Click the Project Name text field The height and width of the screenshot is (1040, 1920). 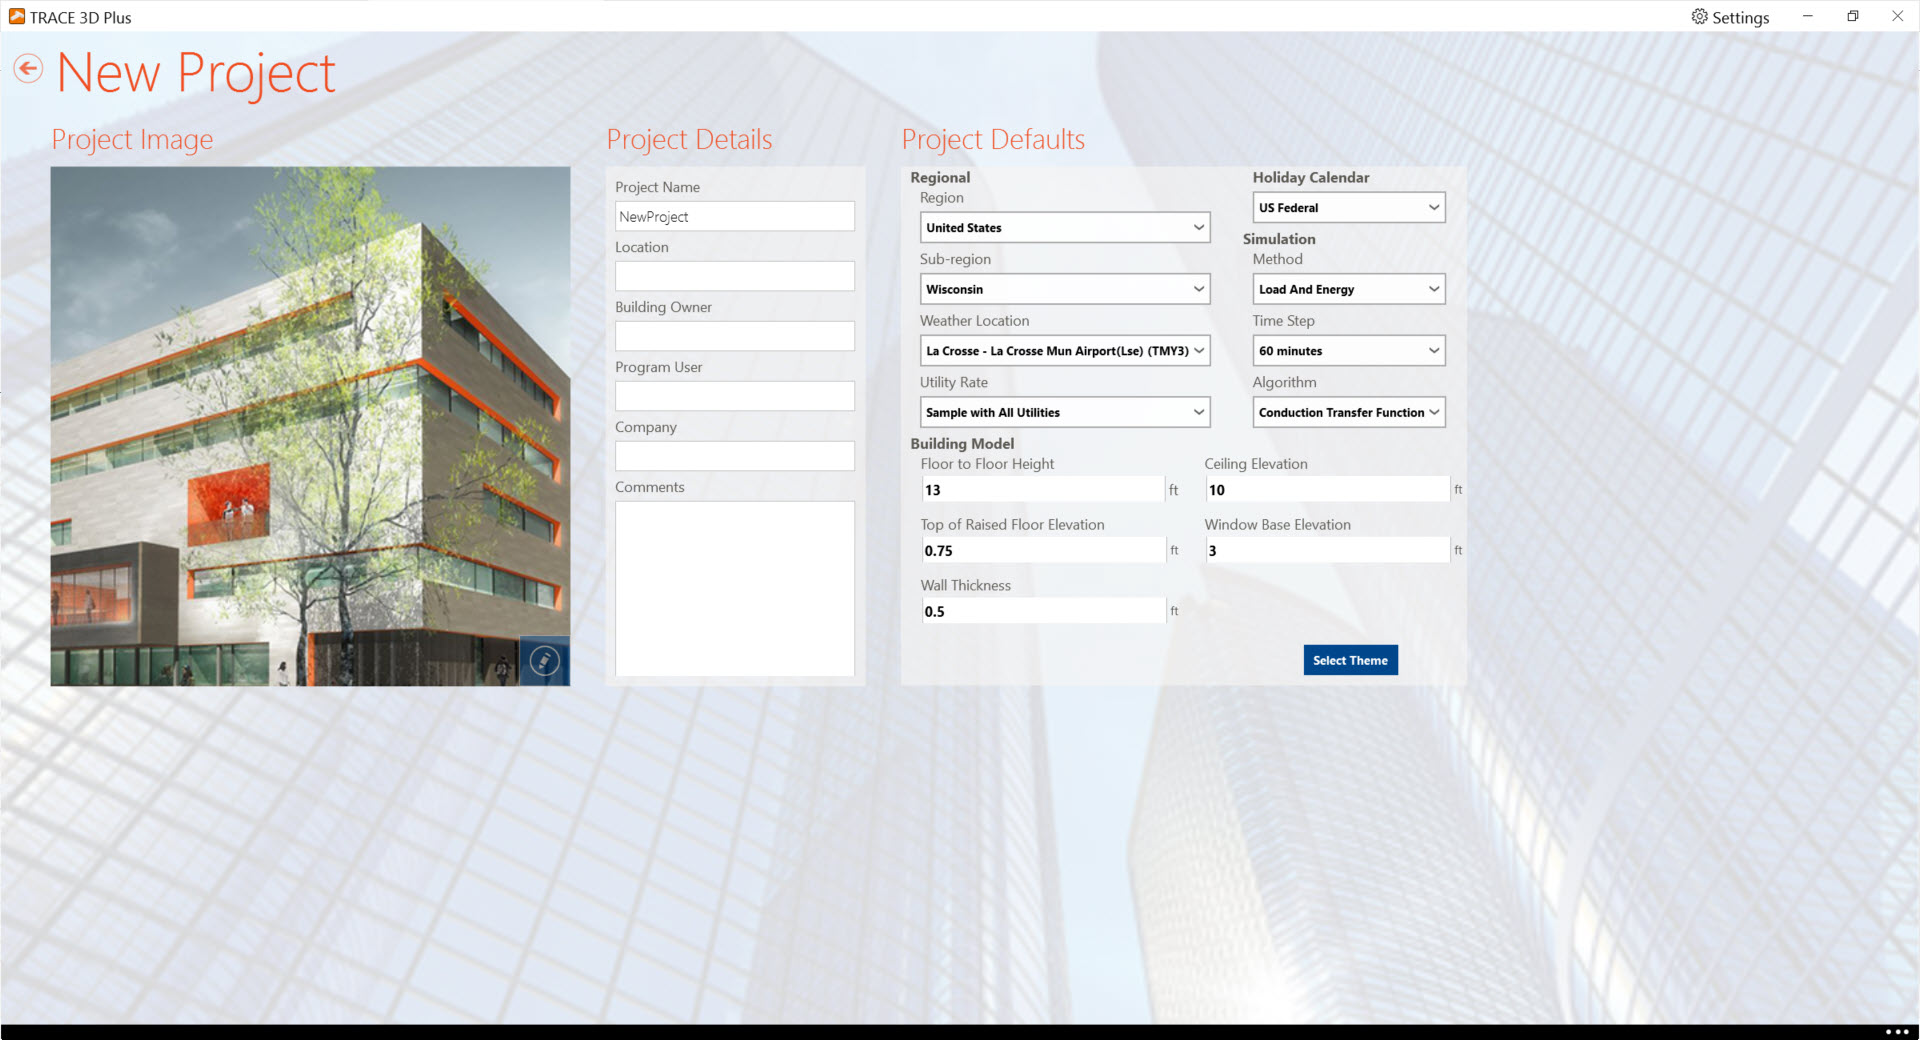click(734, 217)
